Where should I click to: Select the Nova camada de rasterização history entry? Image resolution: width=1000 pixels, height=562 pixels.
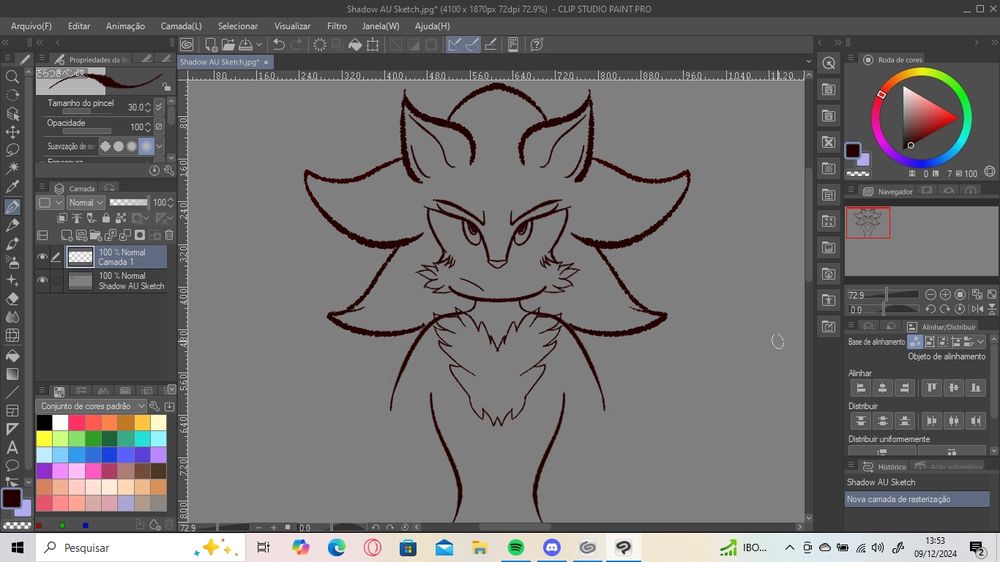898,499
